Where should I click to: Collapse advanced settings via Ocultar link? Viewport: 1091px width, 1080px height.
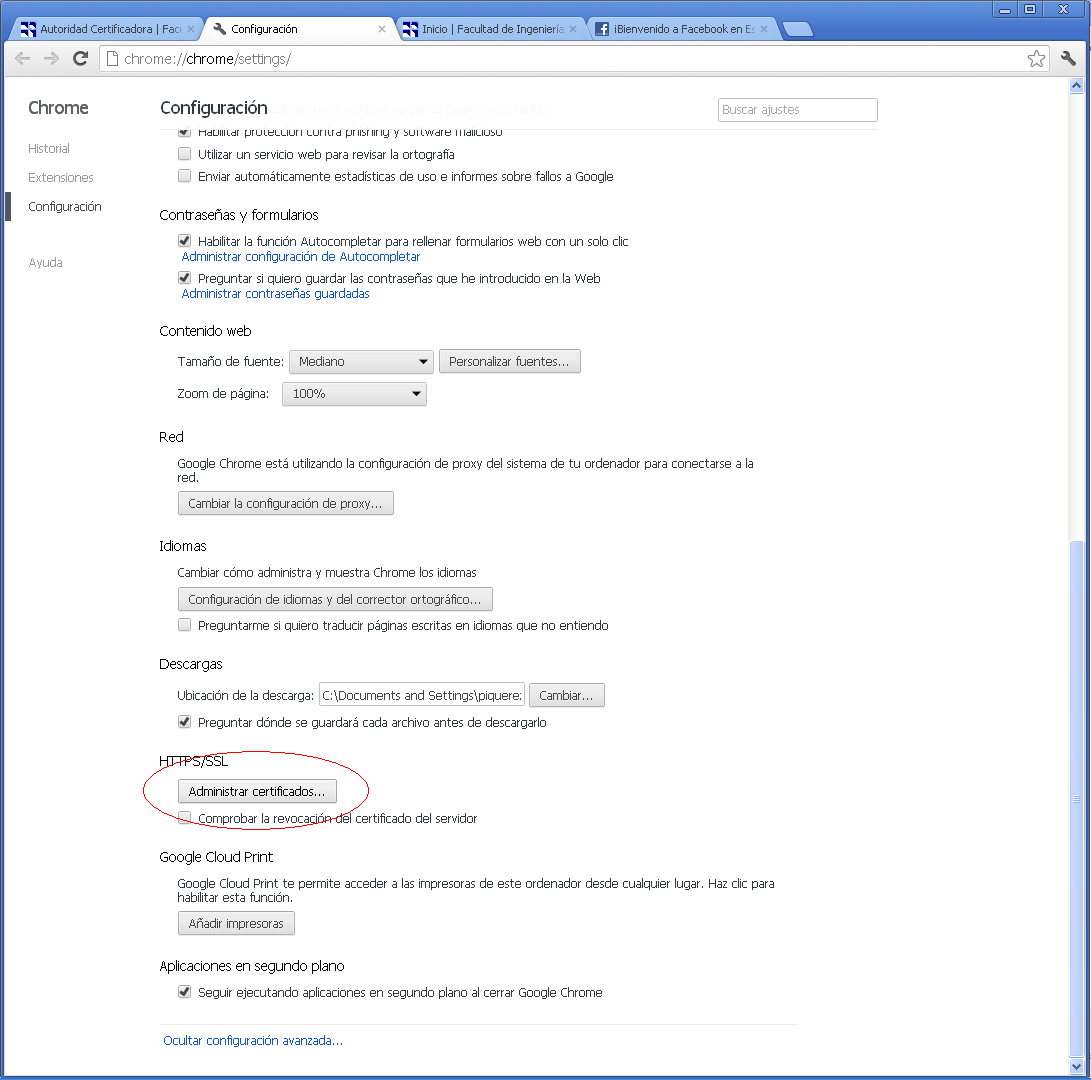pos(253,1040)
